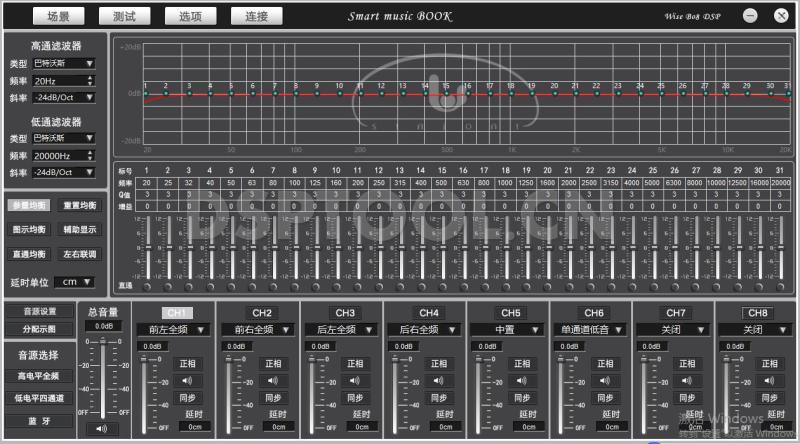The height and width of the screenshot is (444, 800).
Task: Expand the CH5 中置 output type dropdown
Action: point(511,329)
